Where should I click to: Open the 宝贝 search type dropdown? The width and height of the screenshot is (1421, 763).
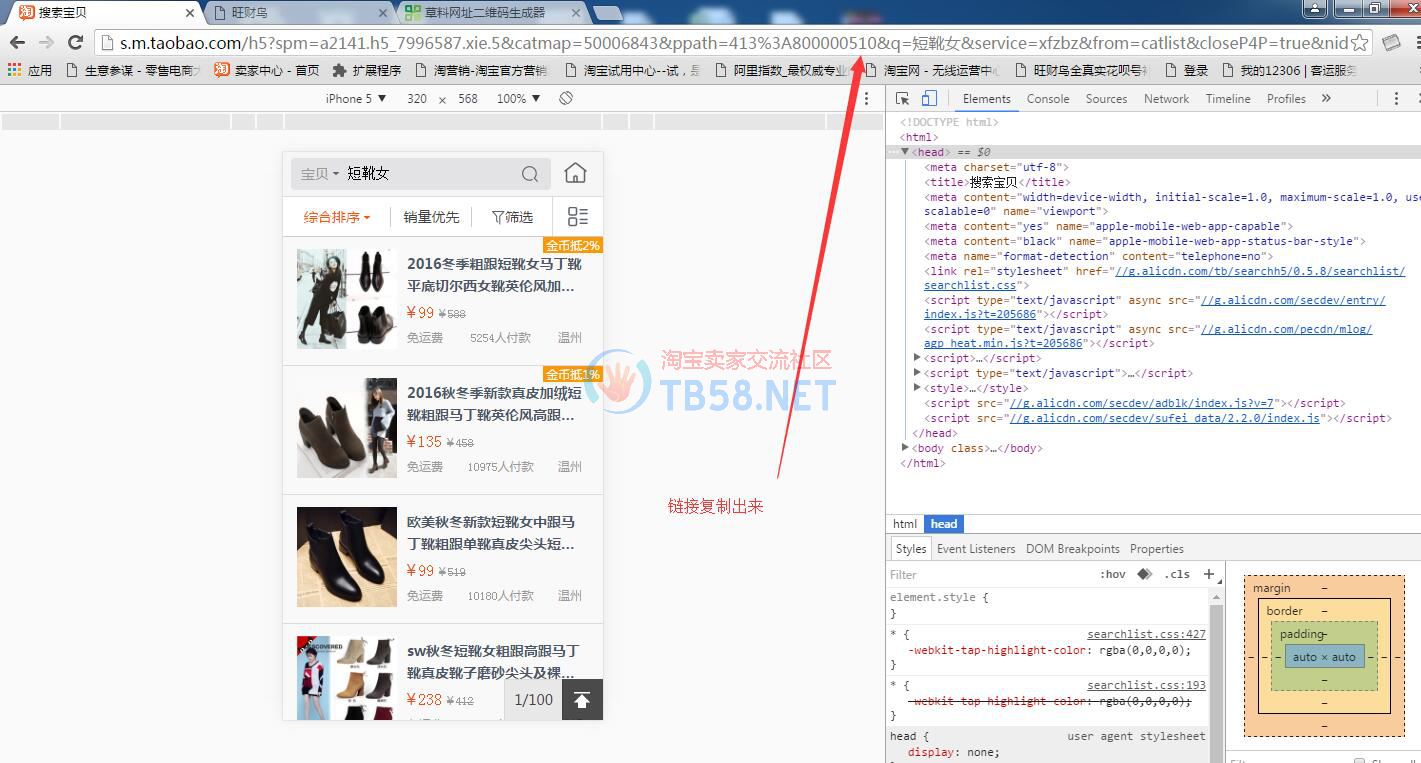(320, 174)
